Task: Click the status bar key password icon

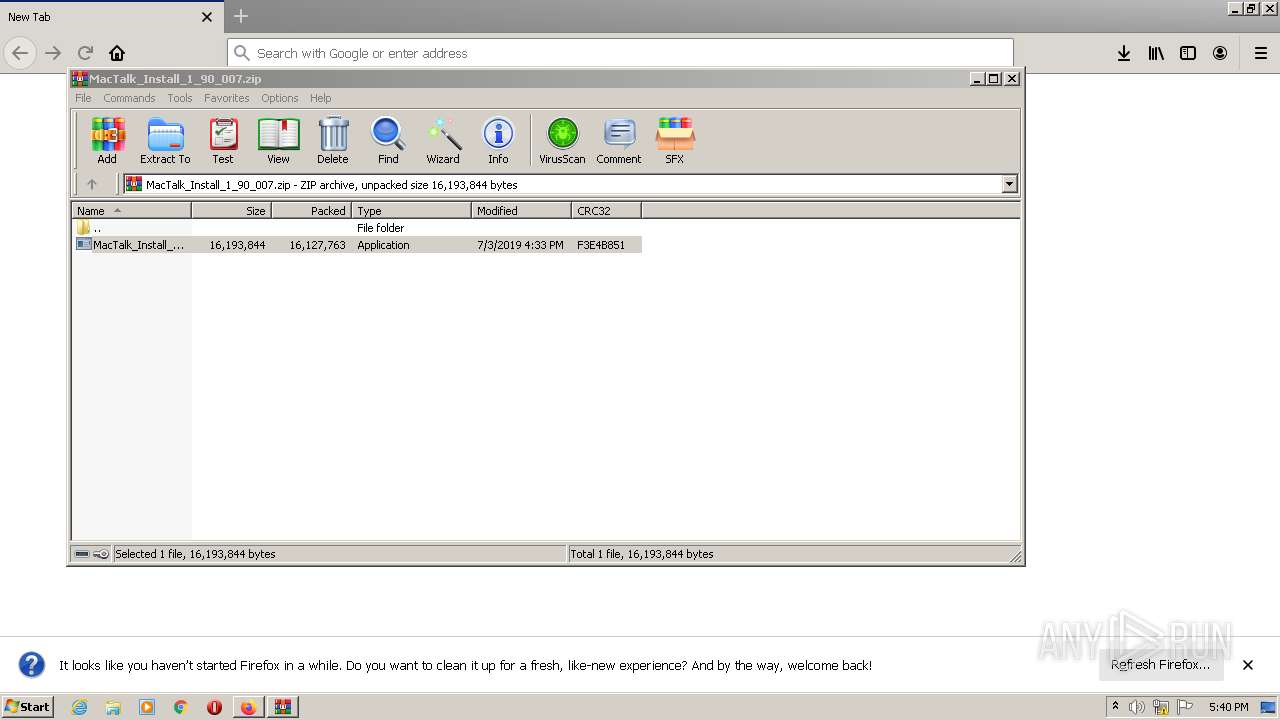Action: point(101,554)
